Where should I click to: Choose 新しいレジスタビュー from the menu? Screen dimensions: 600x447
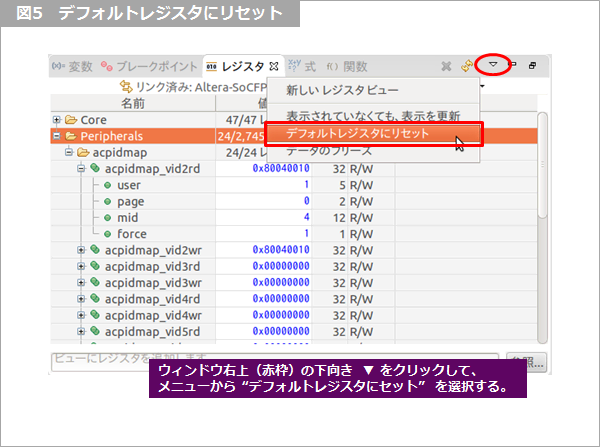click(x=342, y=91)
